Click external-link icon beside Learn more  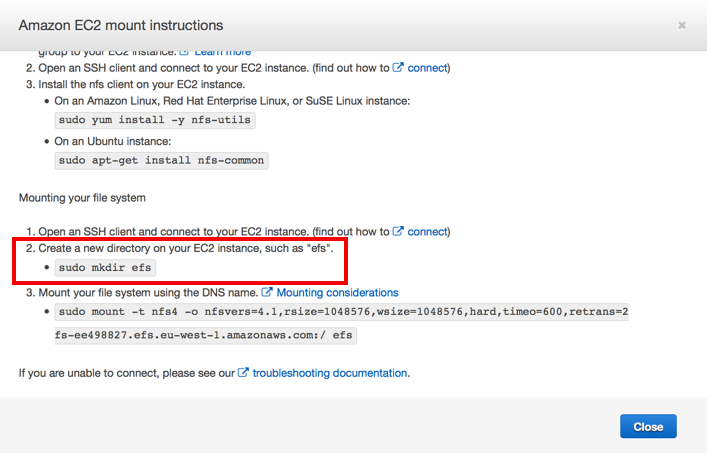click(x=186, y=51)
